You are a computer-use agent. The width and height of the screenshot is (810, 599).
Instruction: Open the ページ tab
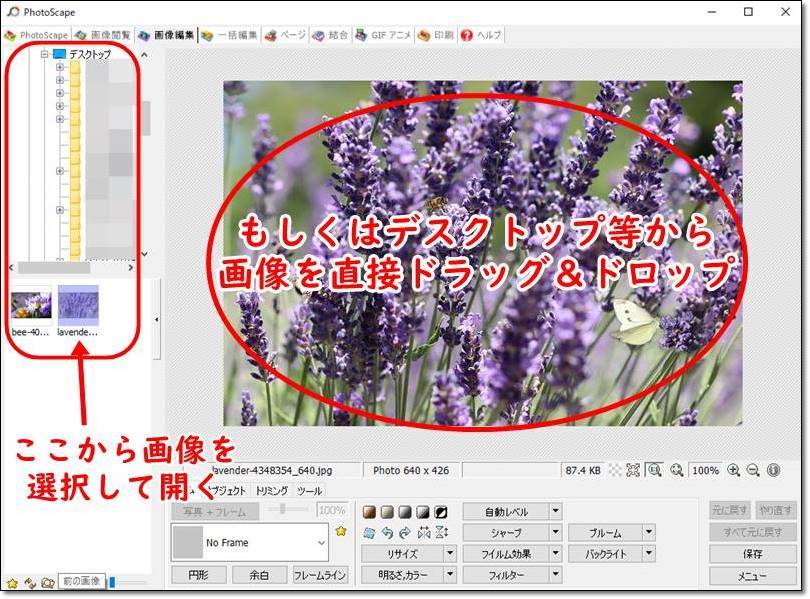tap(286, 35)
